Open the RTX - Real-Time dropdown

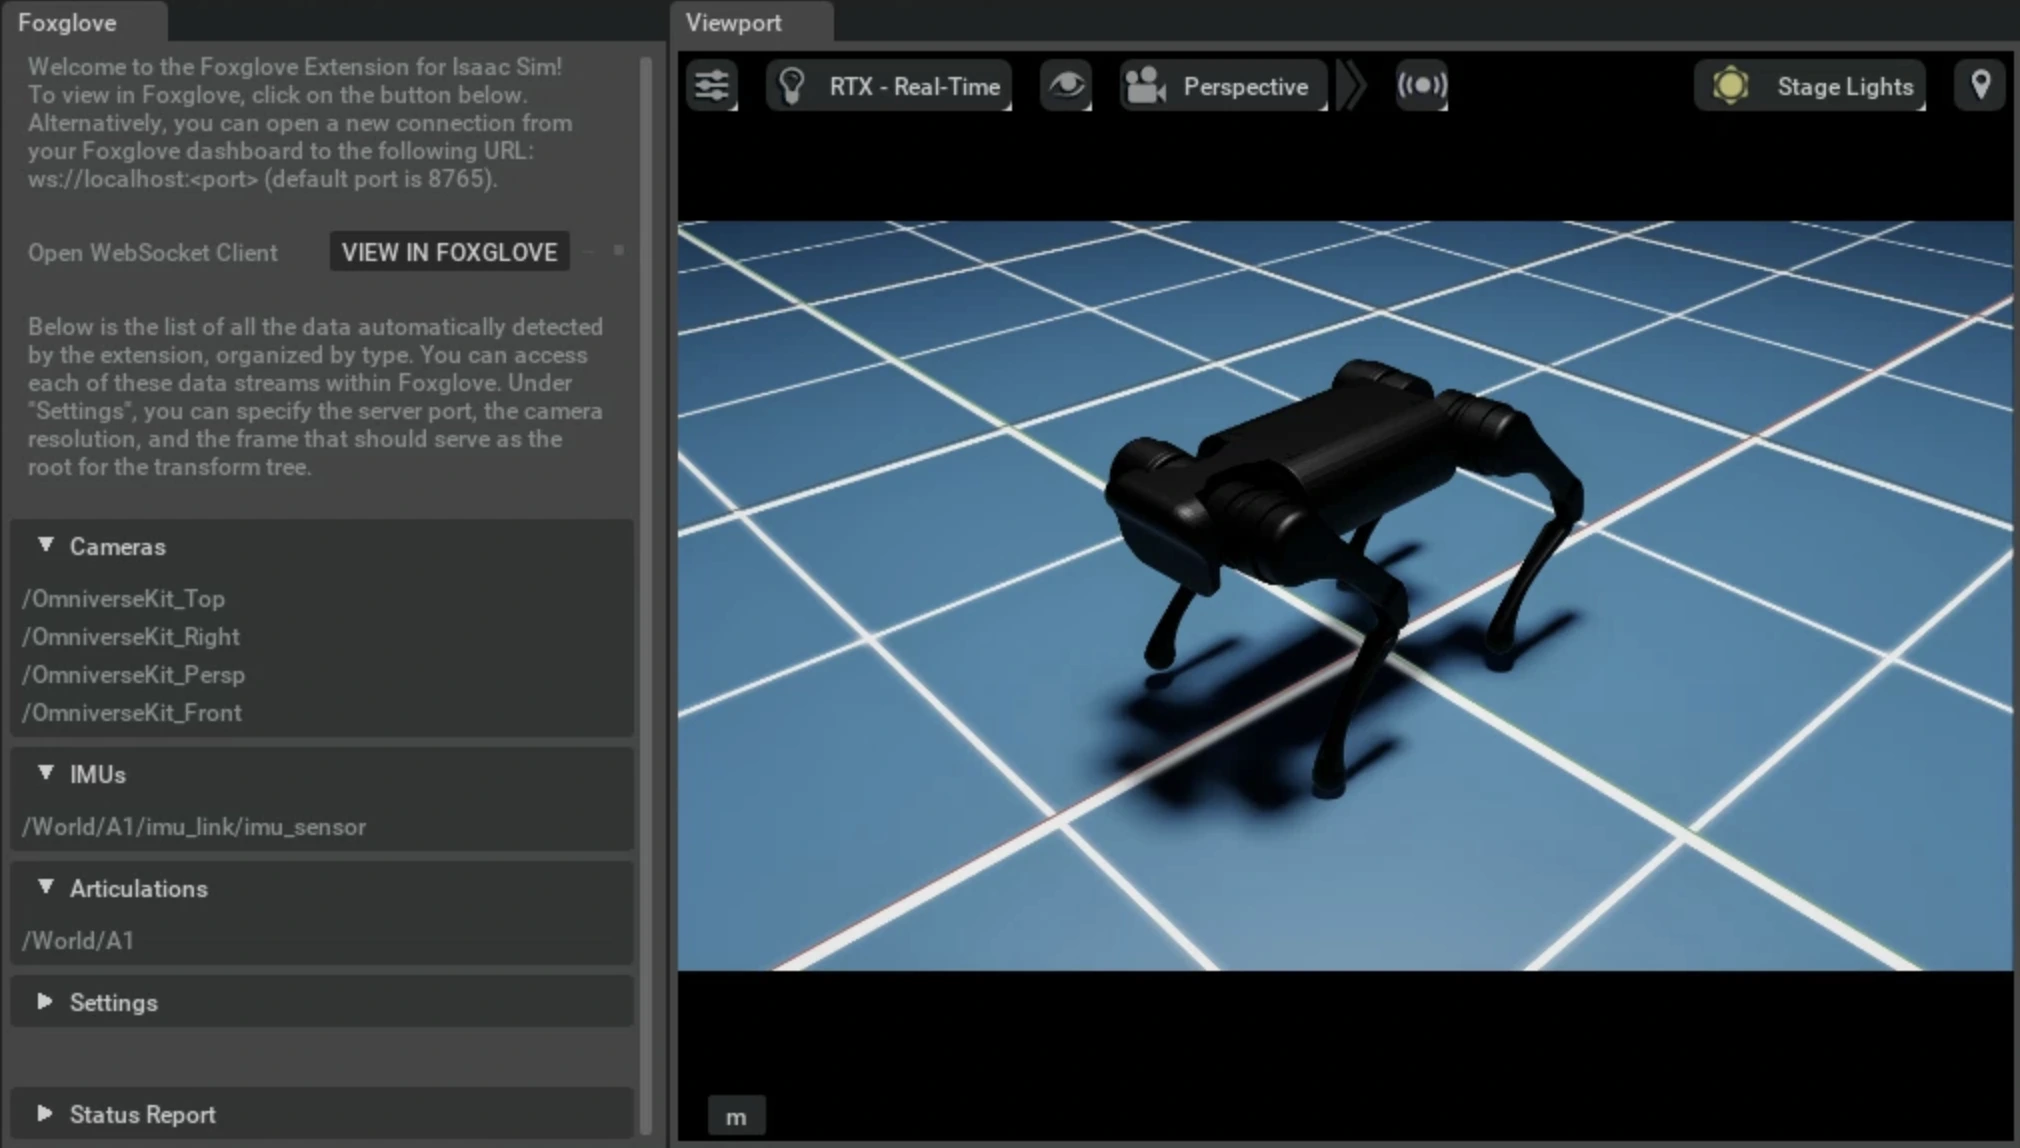[x=913, y=87]
